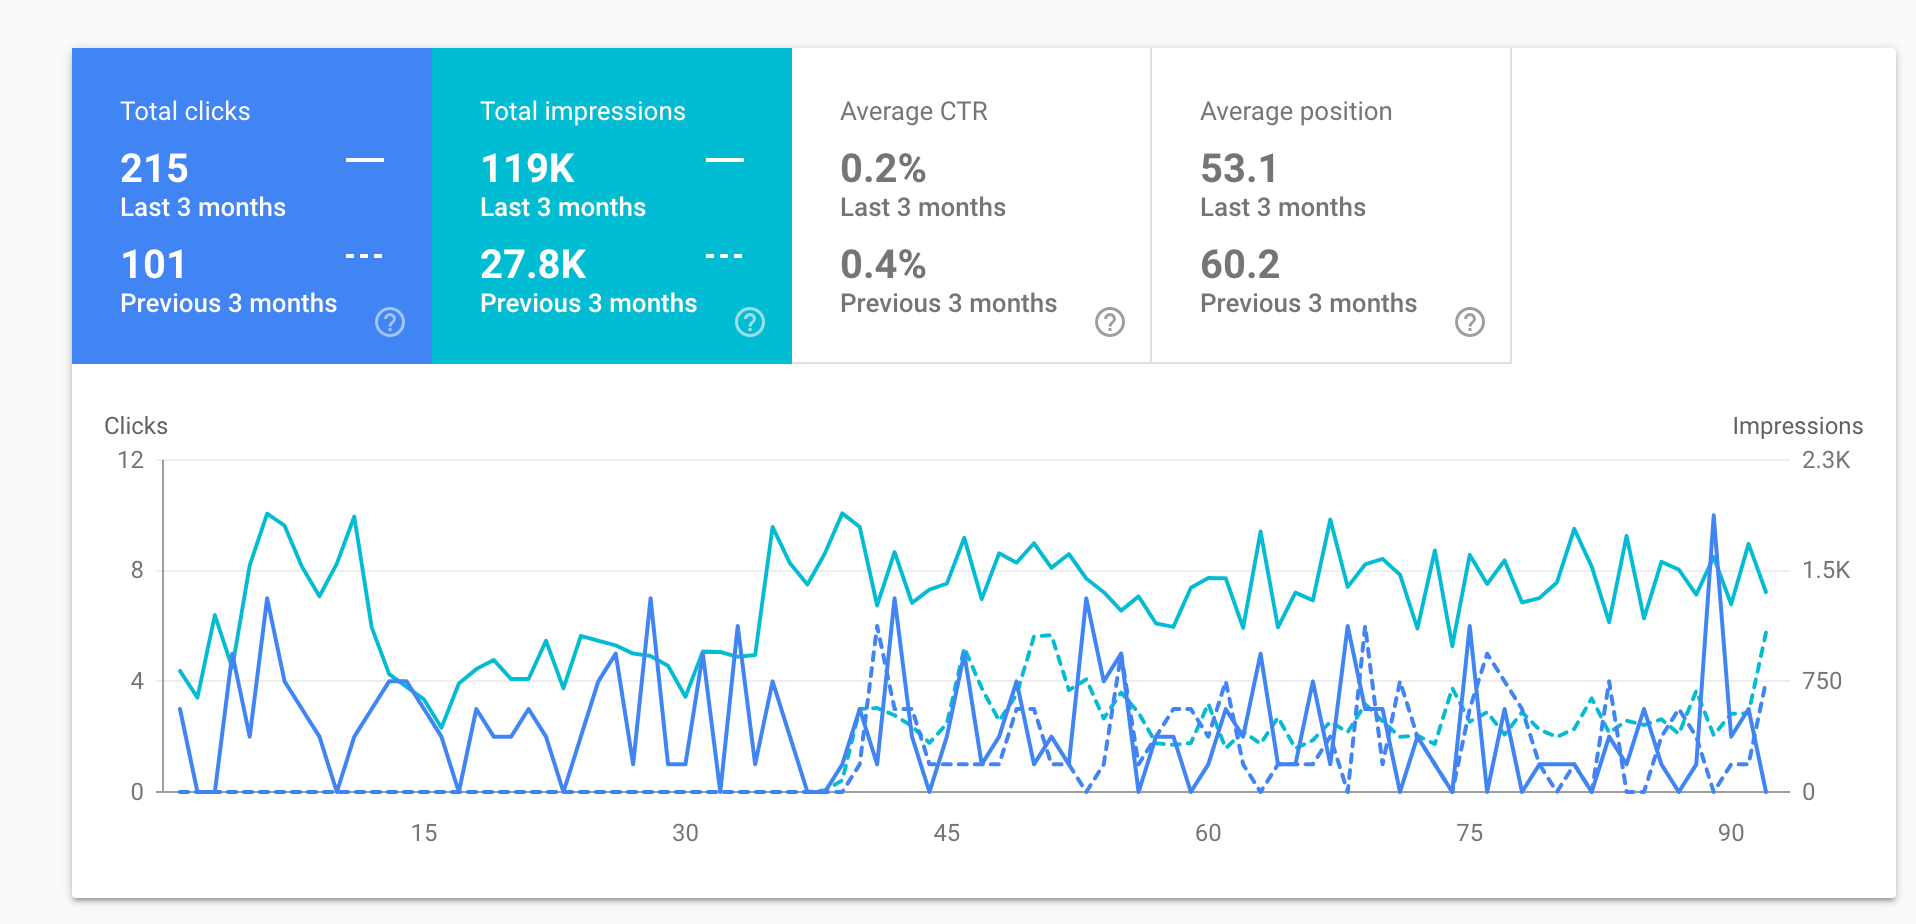The width and height of the screenshot is (1916, 924).
Task: Click the 53.1 average position value
Action: pos(1239,168)
